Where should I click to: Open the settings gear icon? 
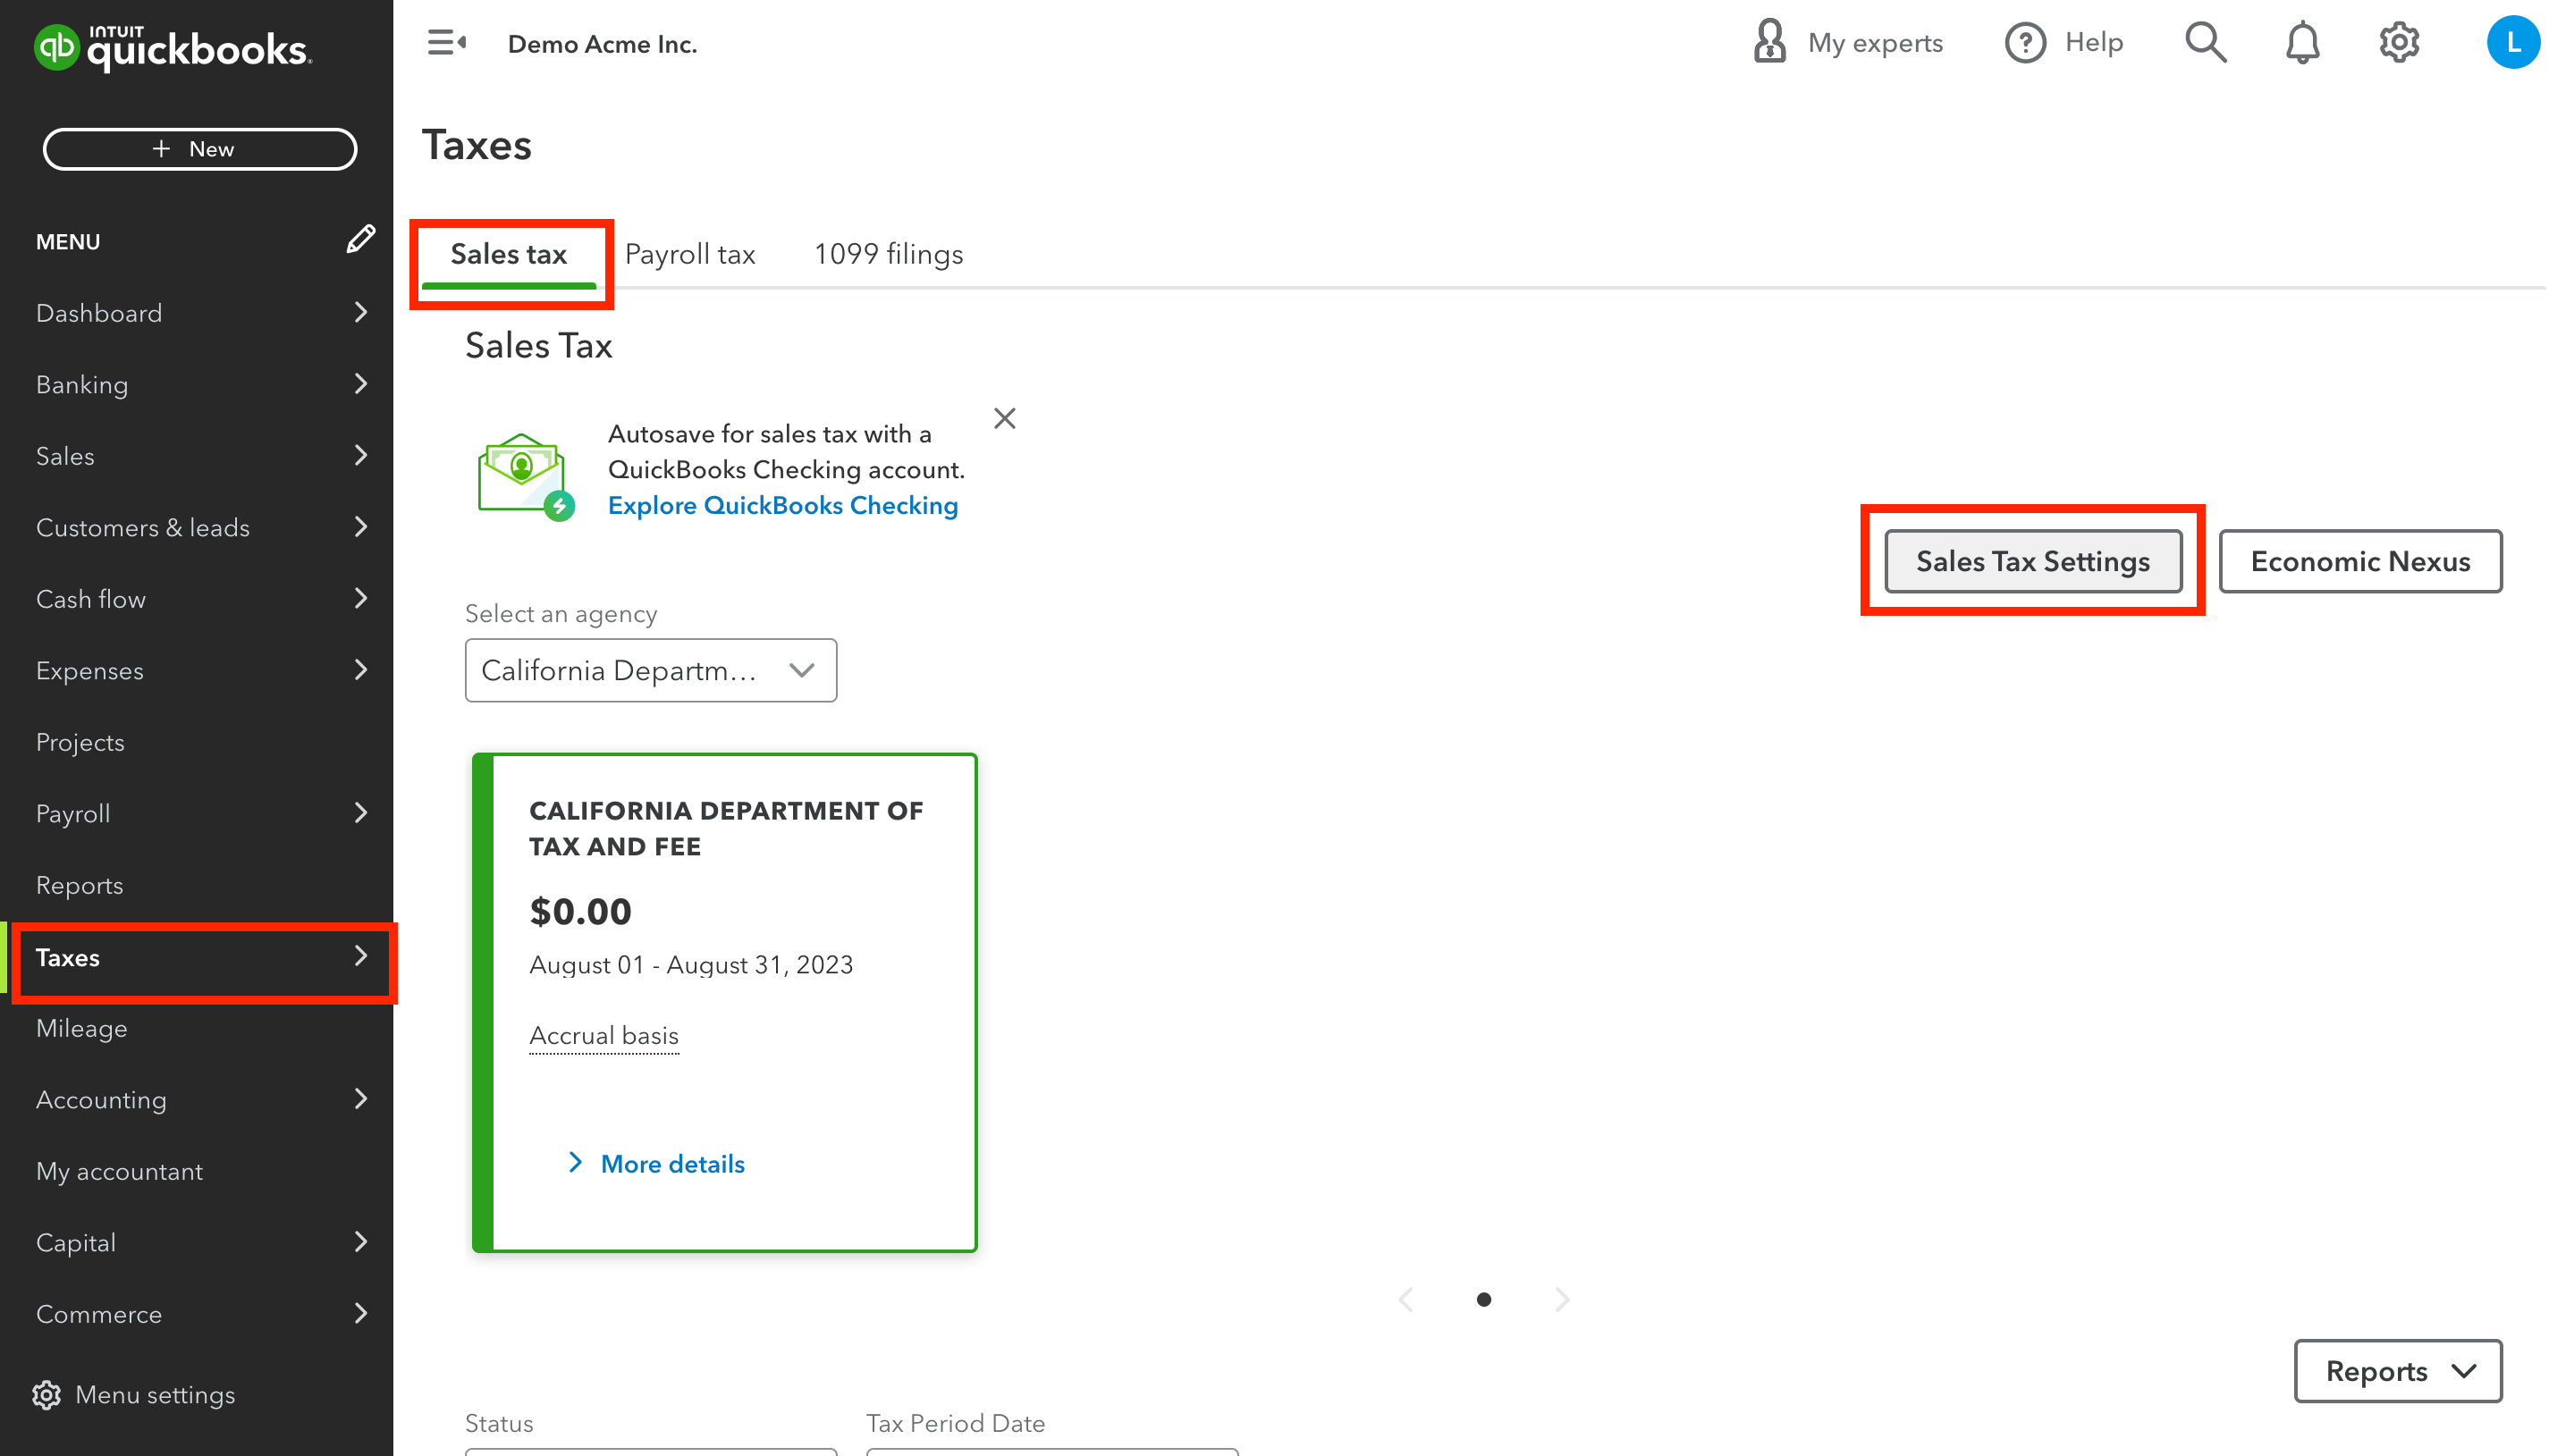2399,42
